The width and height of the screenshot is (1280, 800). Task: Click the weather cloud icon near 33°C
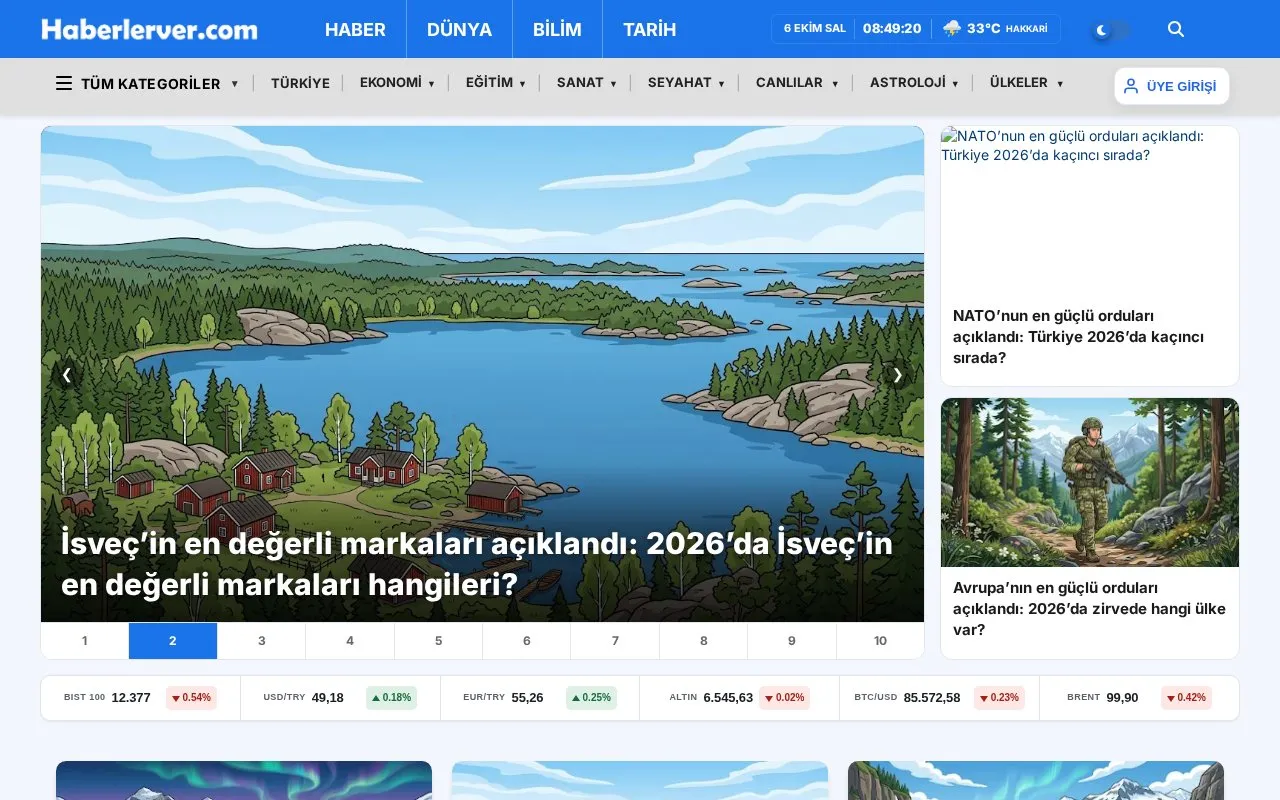[x=952, y=28]
